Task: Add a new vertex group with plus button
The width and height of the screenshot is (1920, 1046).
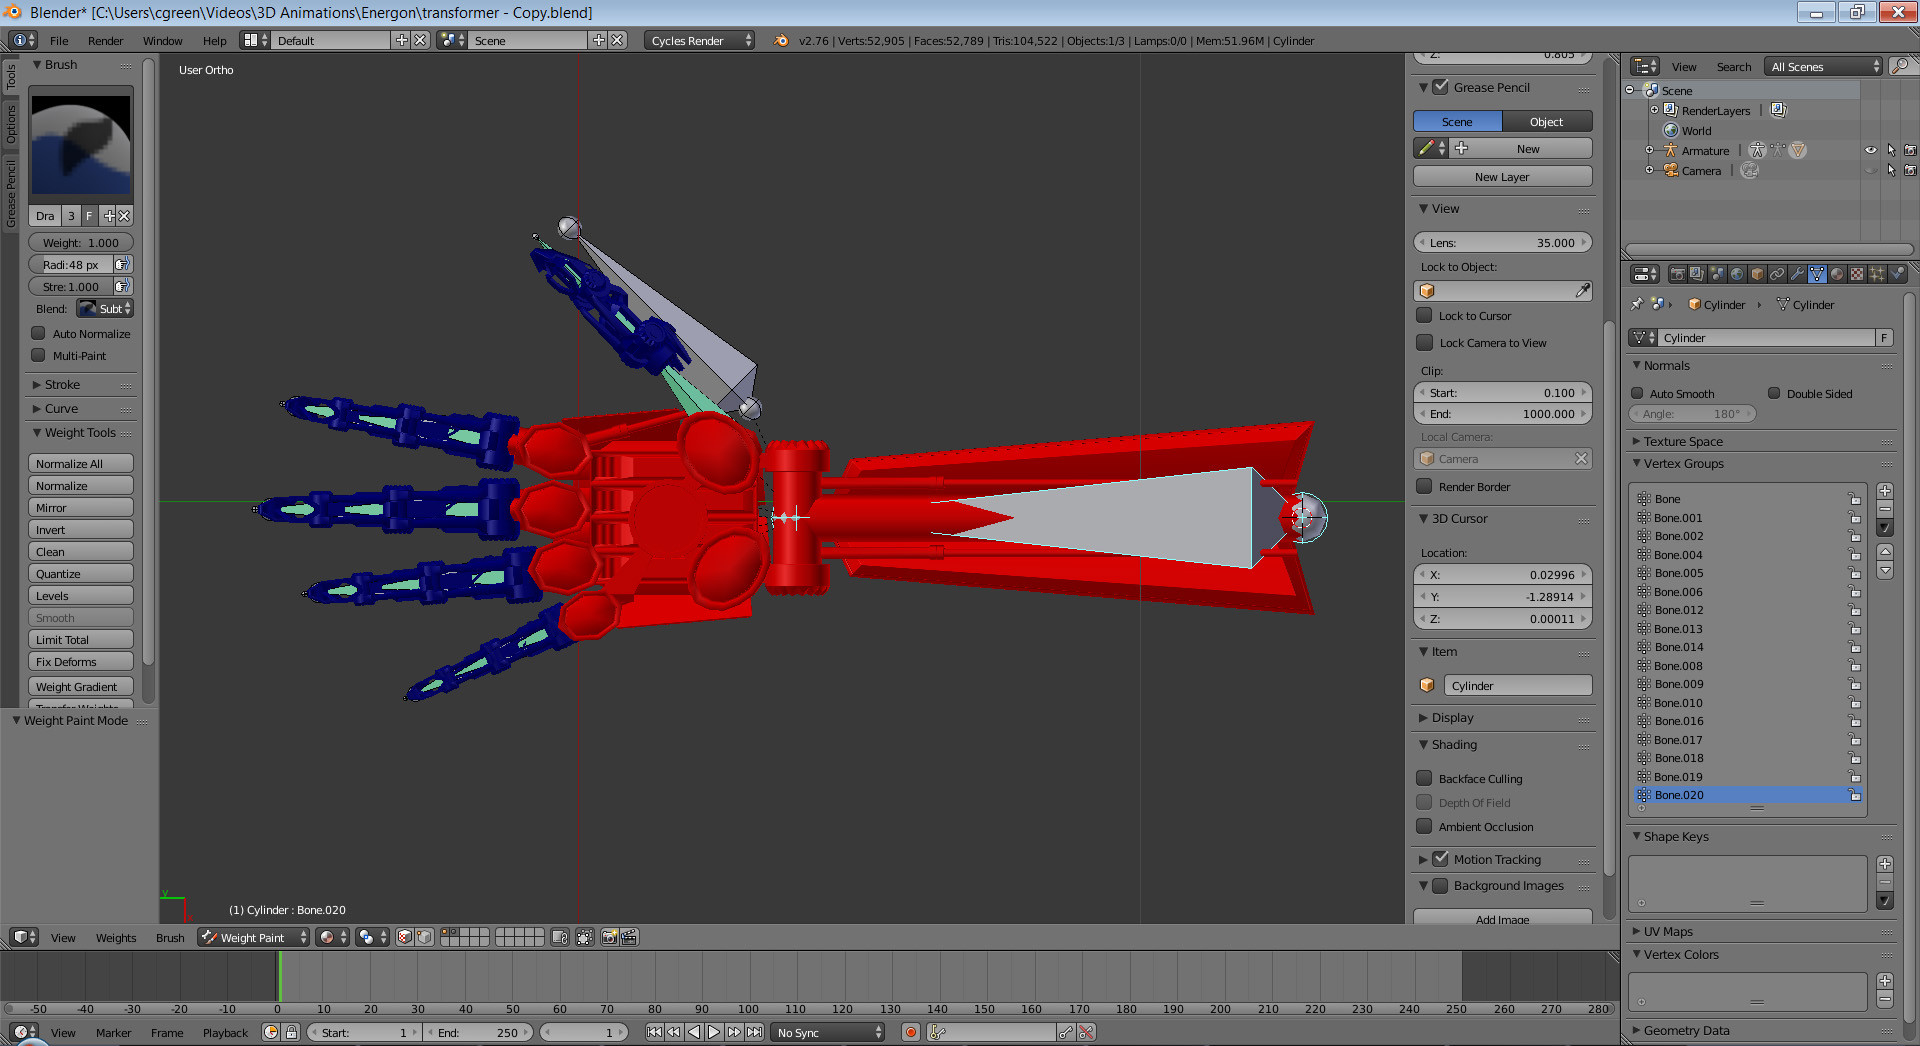Action: pyautogui.click(x=1885, y=490)
